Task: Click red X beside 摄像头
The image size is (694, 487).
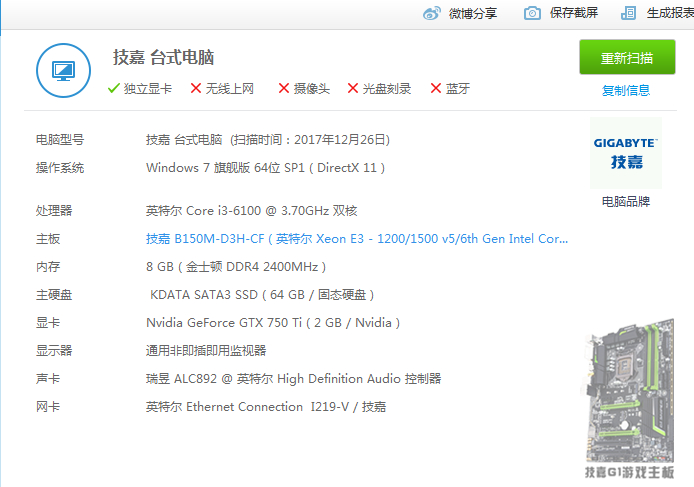Action: (x=284, y=88)
